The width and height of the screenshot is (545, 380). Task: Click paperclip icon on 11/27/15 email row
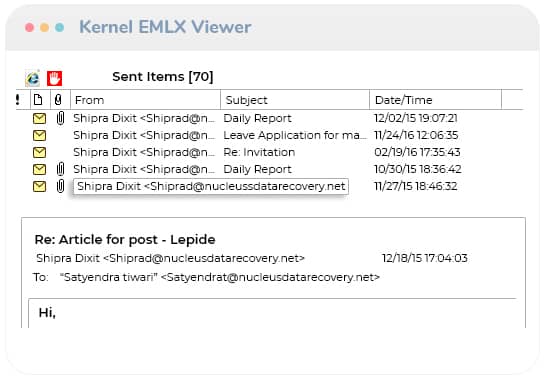point(60,186)
